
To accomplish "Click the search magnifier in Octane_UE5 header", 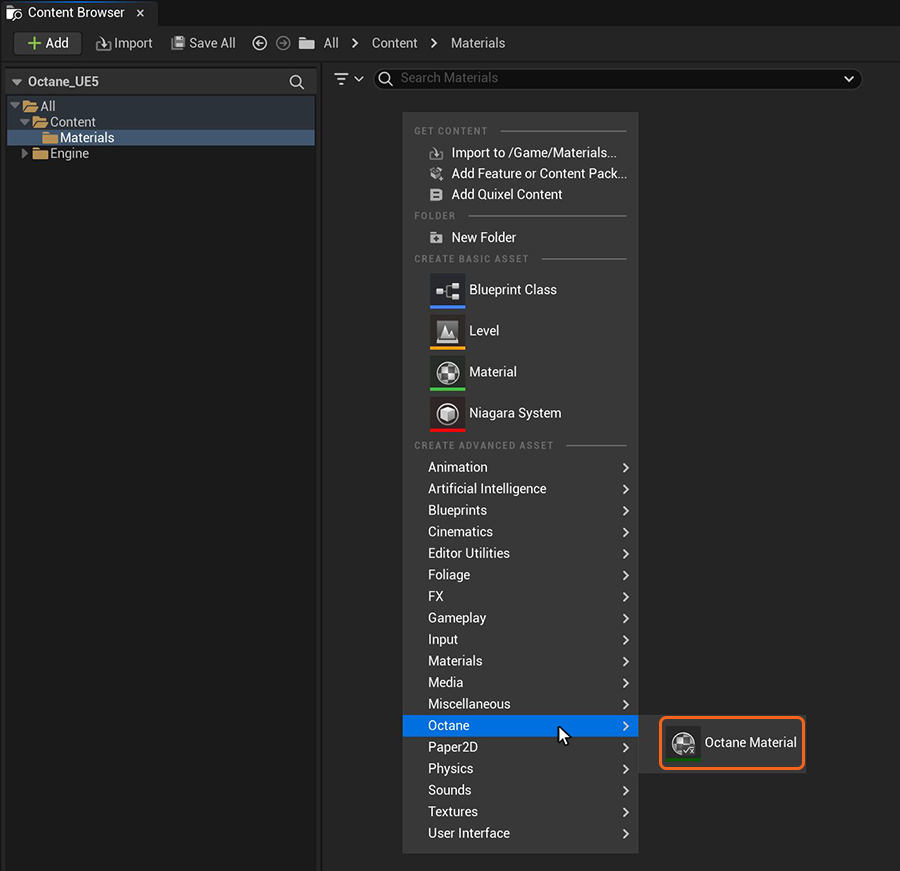I will [x=296, y=82].
